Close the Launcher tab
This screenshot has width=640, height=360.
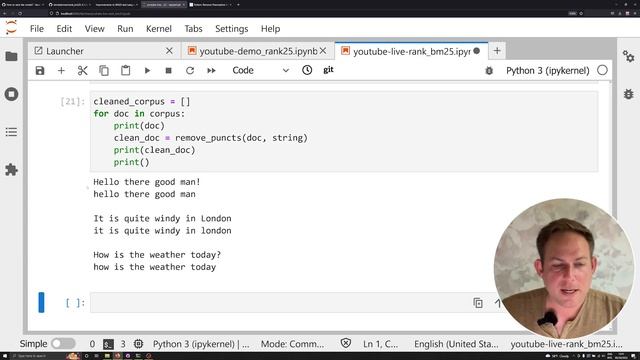point(169,51)
